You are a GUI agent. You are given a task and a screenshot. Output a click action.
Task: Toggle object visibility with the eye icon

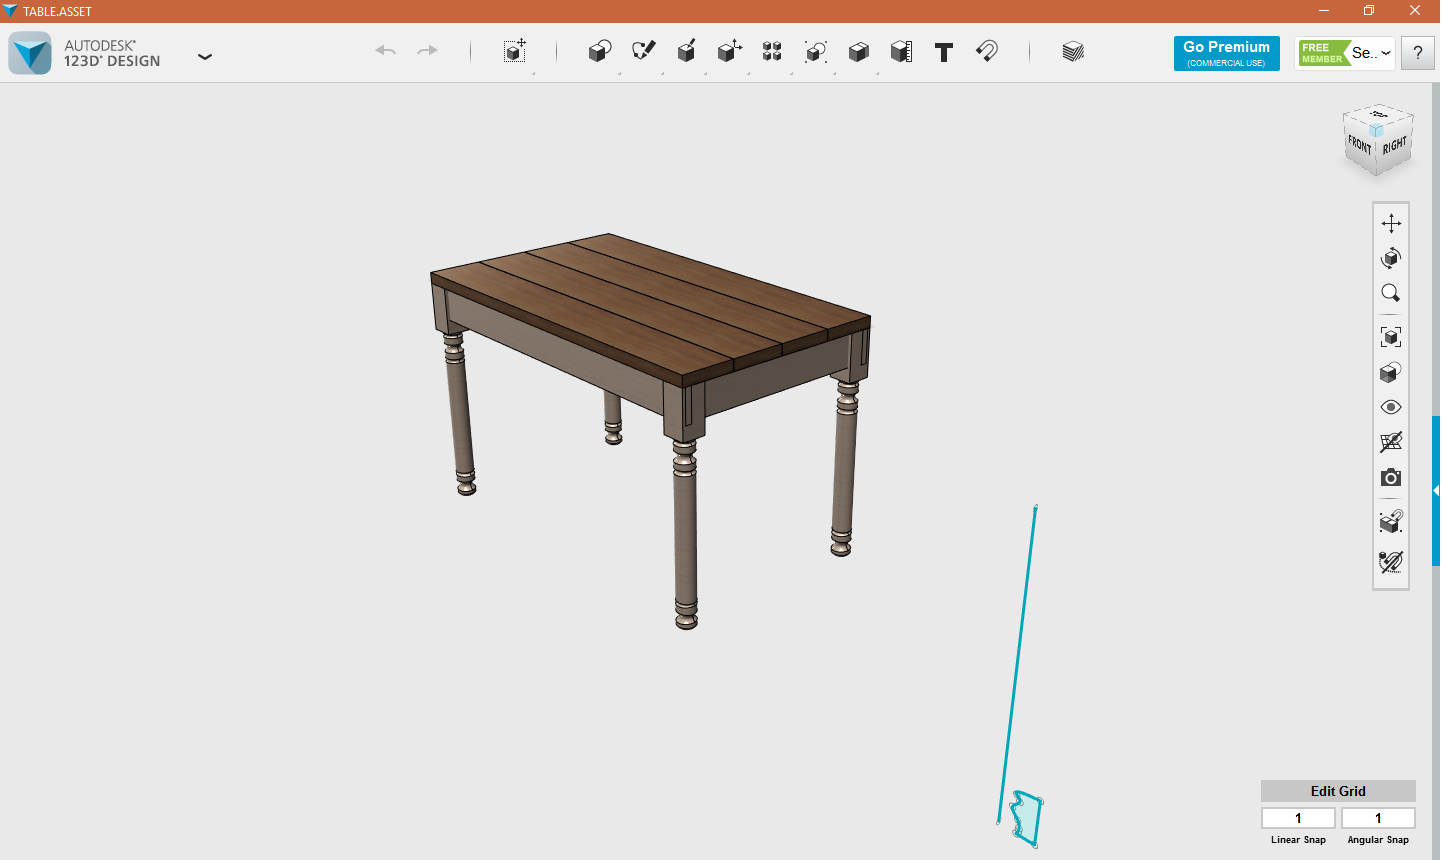[1391, 407]
